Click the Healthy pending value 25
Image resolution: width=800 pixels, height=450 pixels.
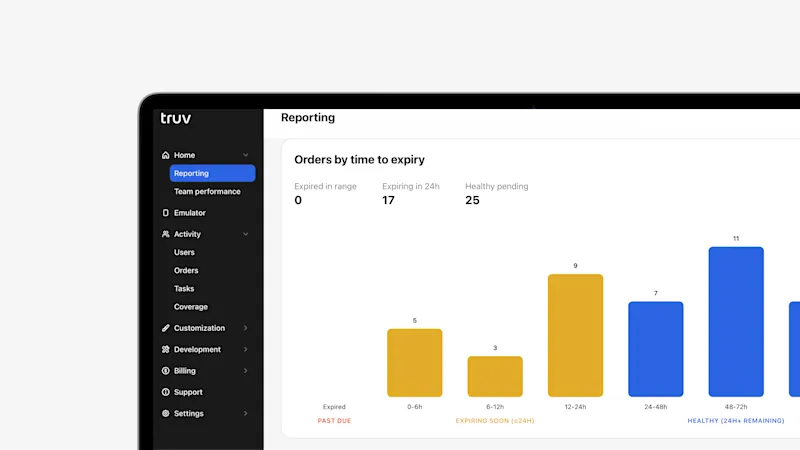[472, 201]
